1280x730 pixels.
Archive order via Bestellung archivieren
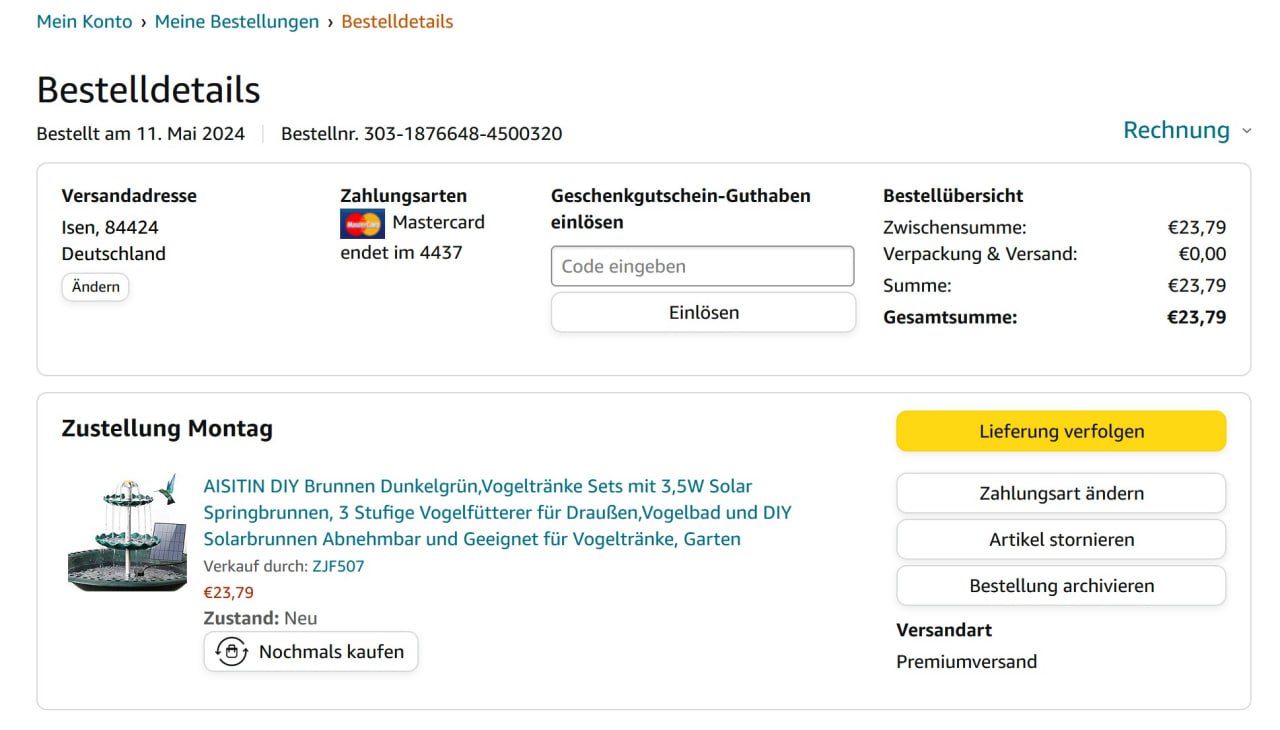click(x=1061, y=586)
